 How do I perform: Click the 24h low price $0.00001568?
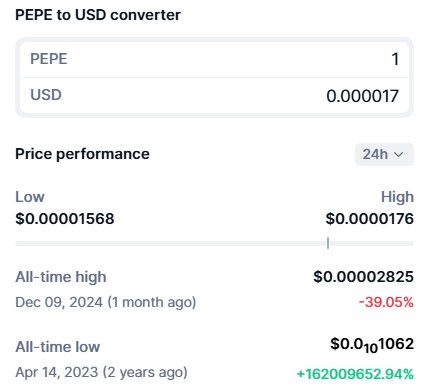click(65, 219)
